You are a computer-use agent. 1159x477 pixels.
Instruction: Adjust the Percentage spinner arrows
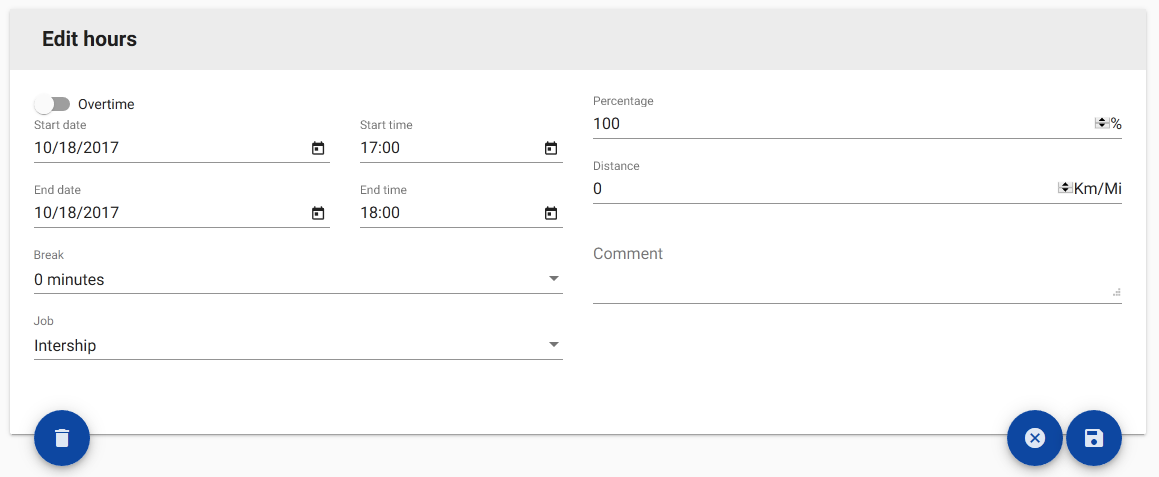click(1102, 123)
